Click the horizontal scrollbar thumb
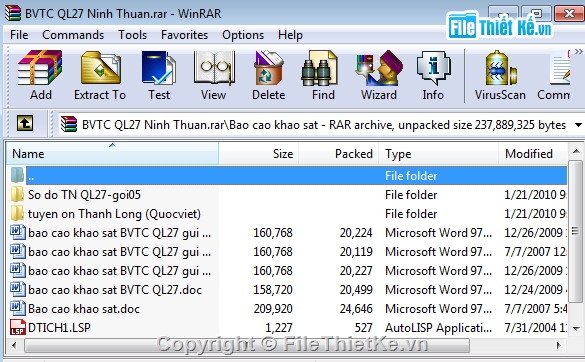The width and height of the screenshot is (585, 362). 247,345
